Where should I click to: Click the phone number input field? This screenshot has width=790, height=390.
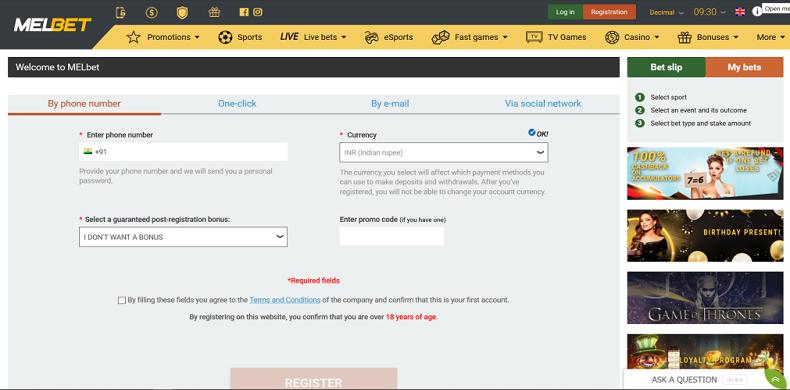tap(183, 152)
